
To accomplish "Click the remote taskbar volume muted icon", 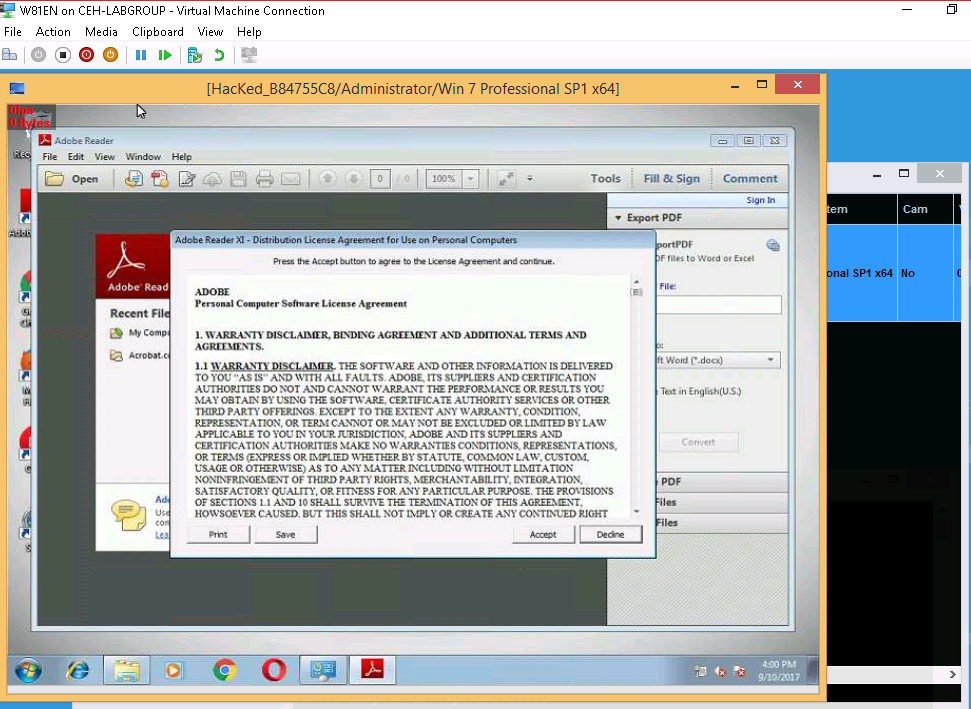I will 720,671.
